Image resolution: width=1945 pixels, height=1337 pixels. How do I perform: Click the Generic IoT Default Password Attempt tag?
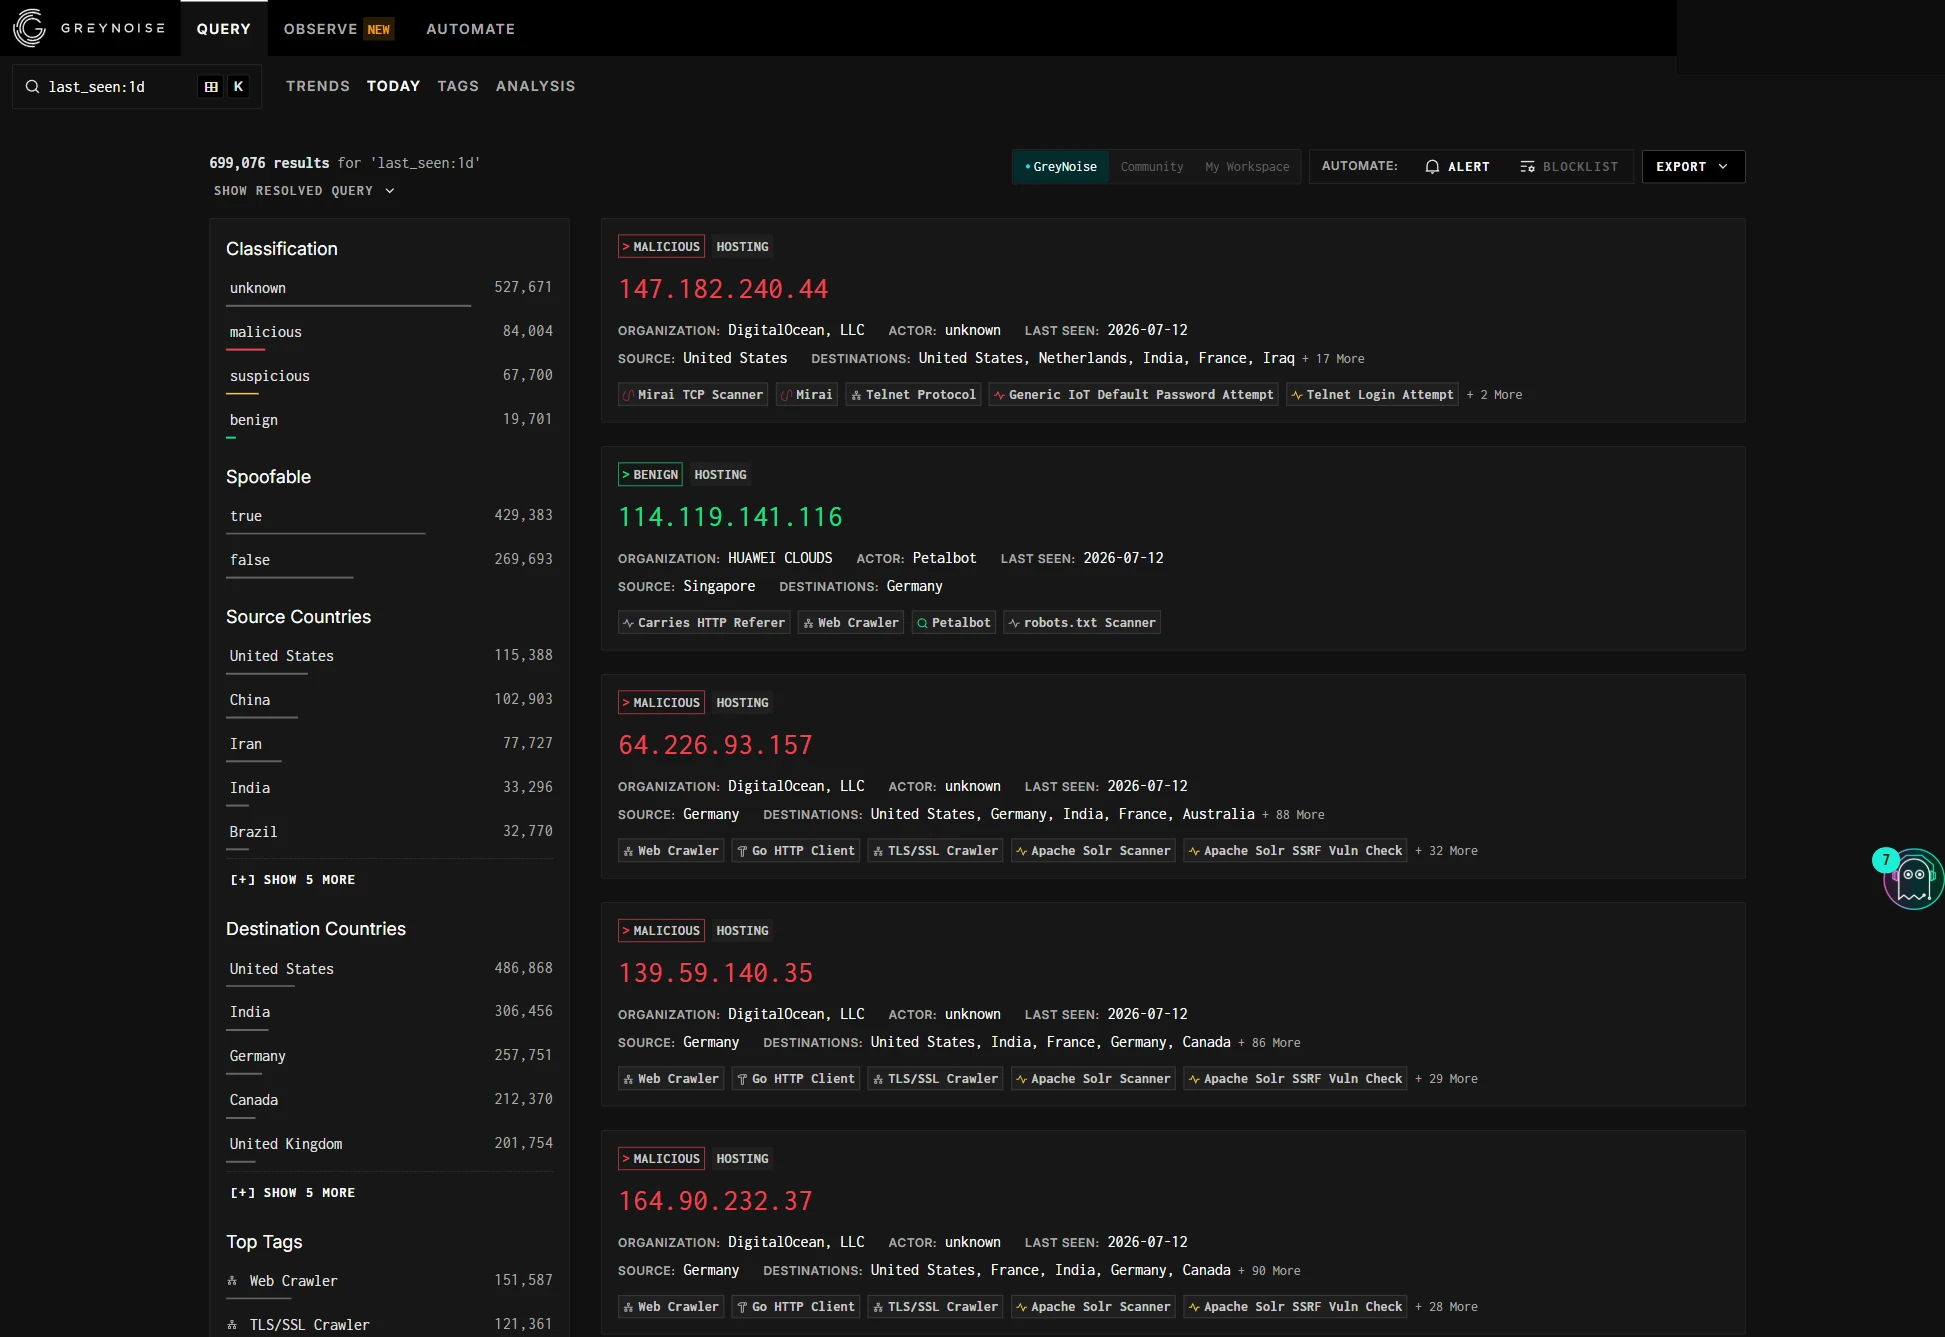coord(1133,395)
